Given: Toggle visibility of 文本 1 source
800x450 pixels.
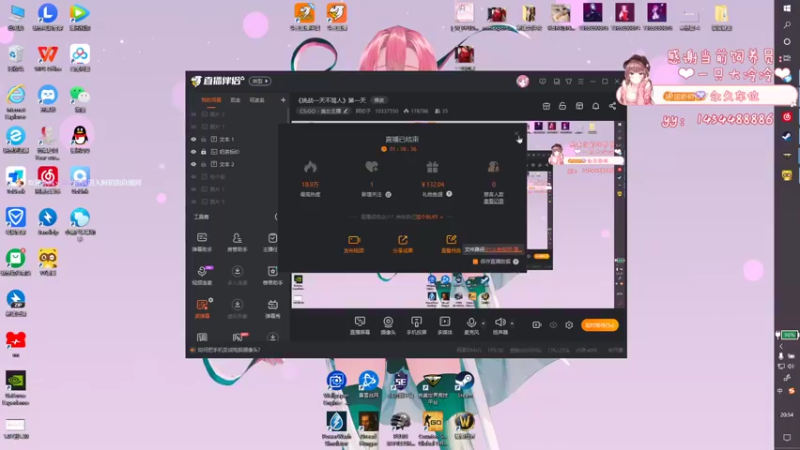Looking at the screenshot, I should click(x=193, y=139).
